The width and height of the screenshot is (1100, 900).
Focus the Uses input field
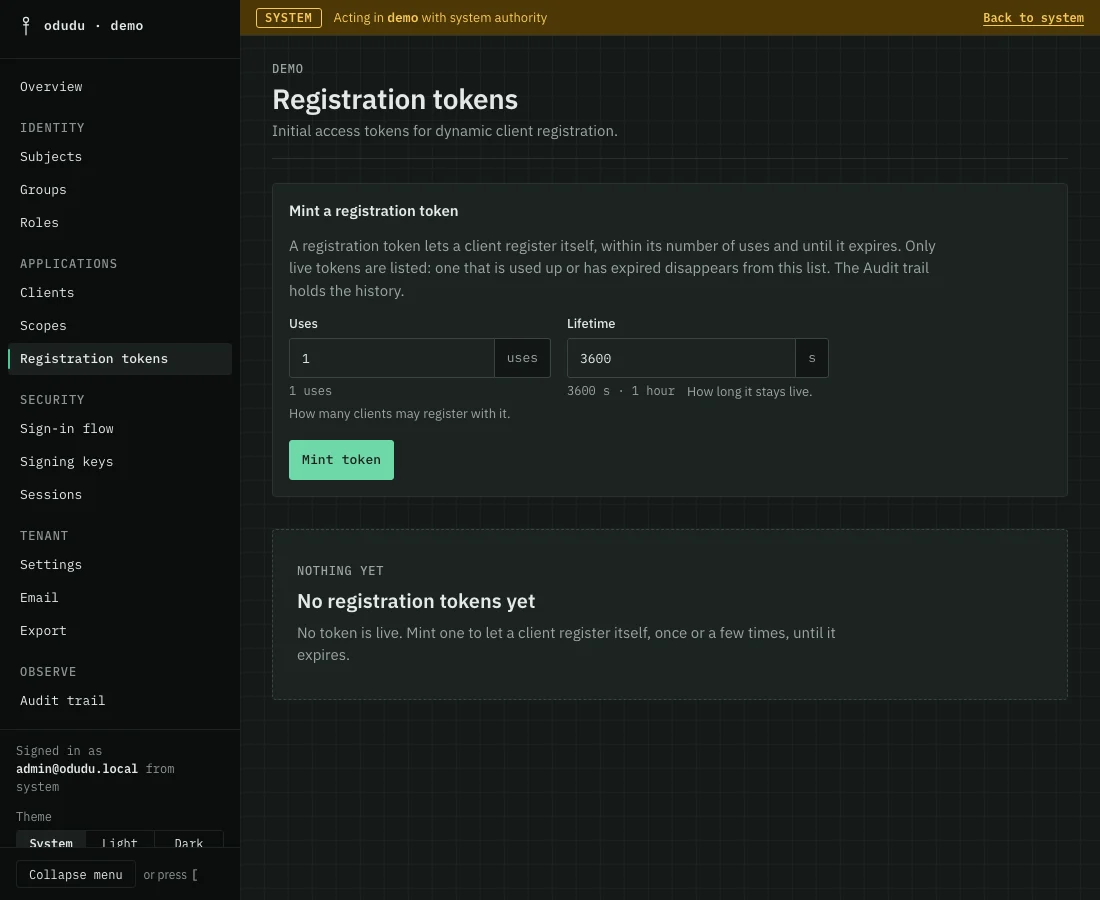(x=391, y=358)
